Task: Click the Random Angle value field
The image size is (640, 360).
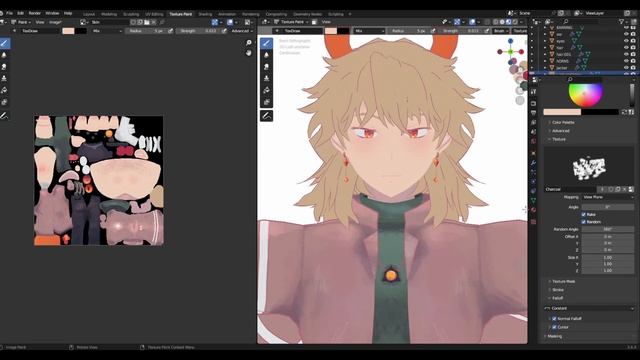Action: (607, 229)
